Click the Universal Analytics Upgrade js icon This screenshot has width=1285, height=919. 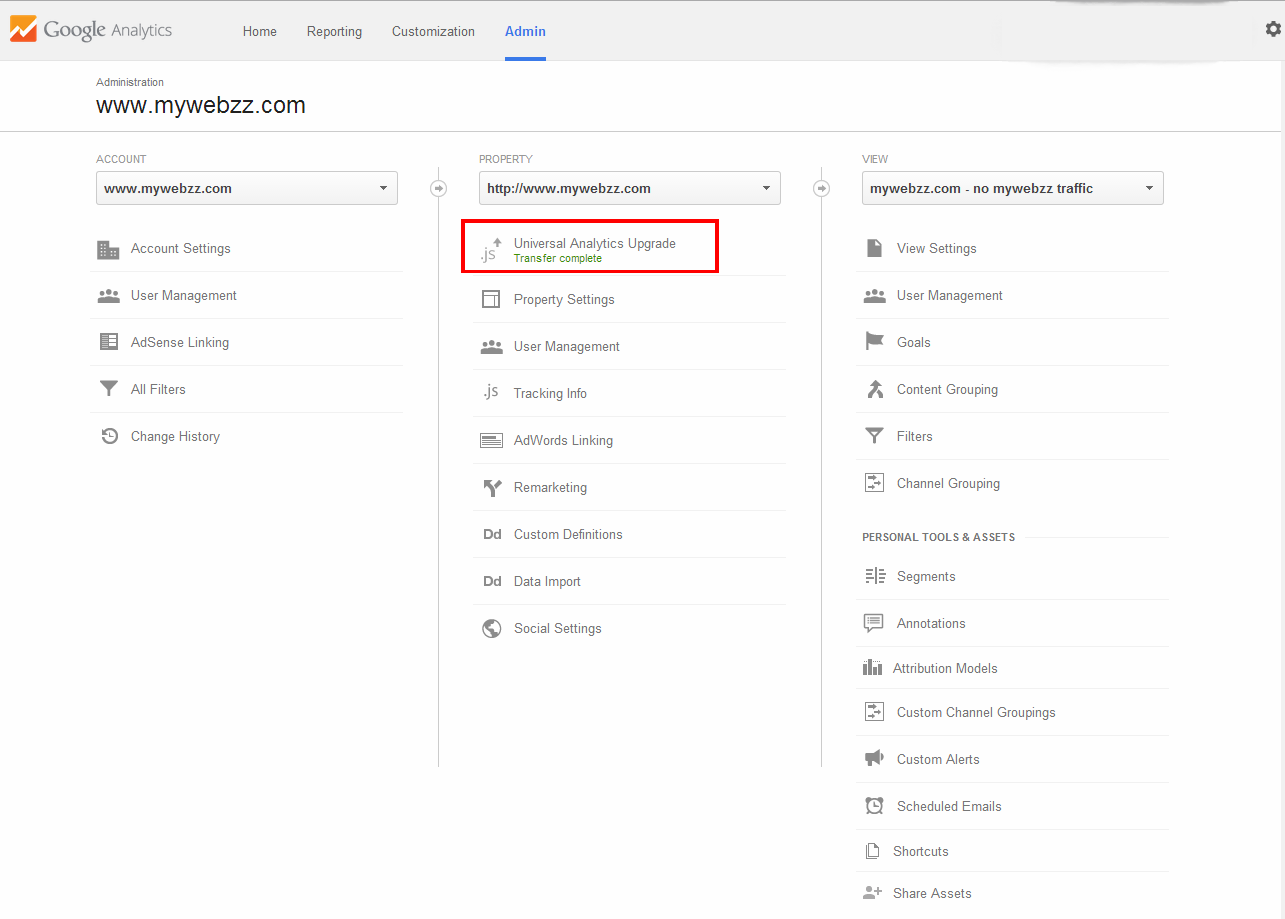[490, 250]
